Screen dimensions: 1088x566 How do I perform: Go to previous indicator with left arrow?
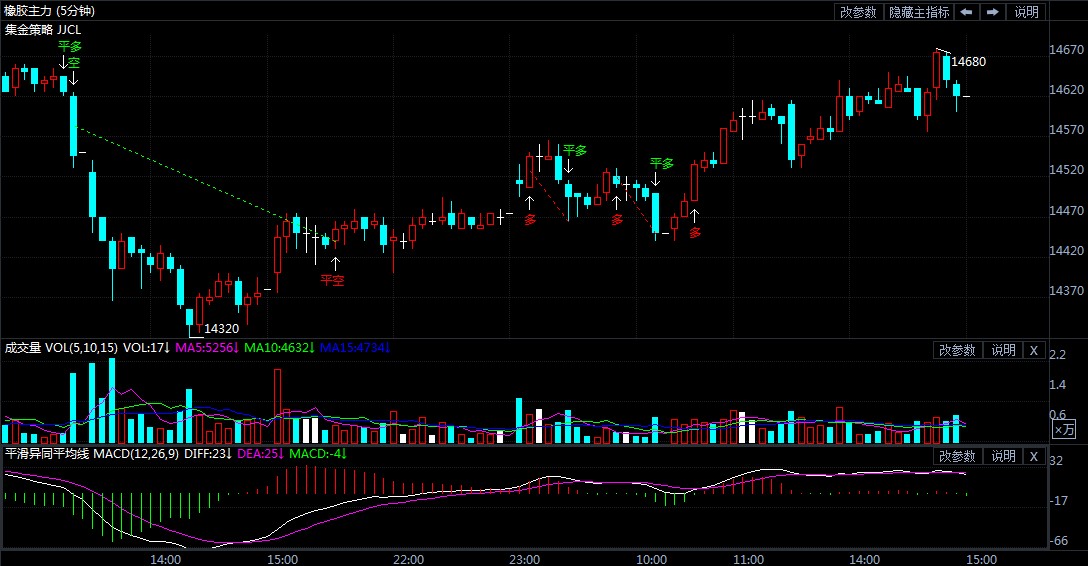point(967,12)
